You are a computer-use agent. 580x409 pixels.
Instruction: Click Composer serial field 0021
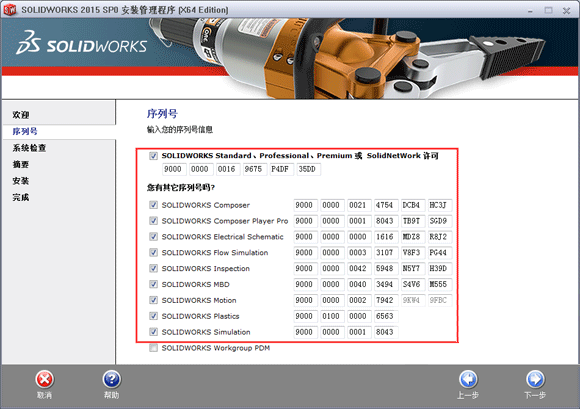(359, 205)
